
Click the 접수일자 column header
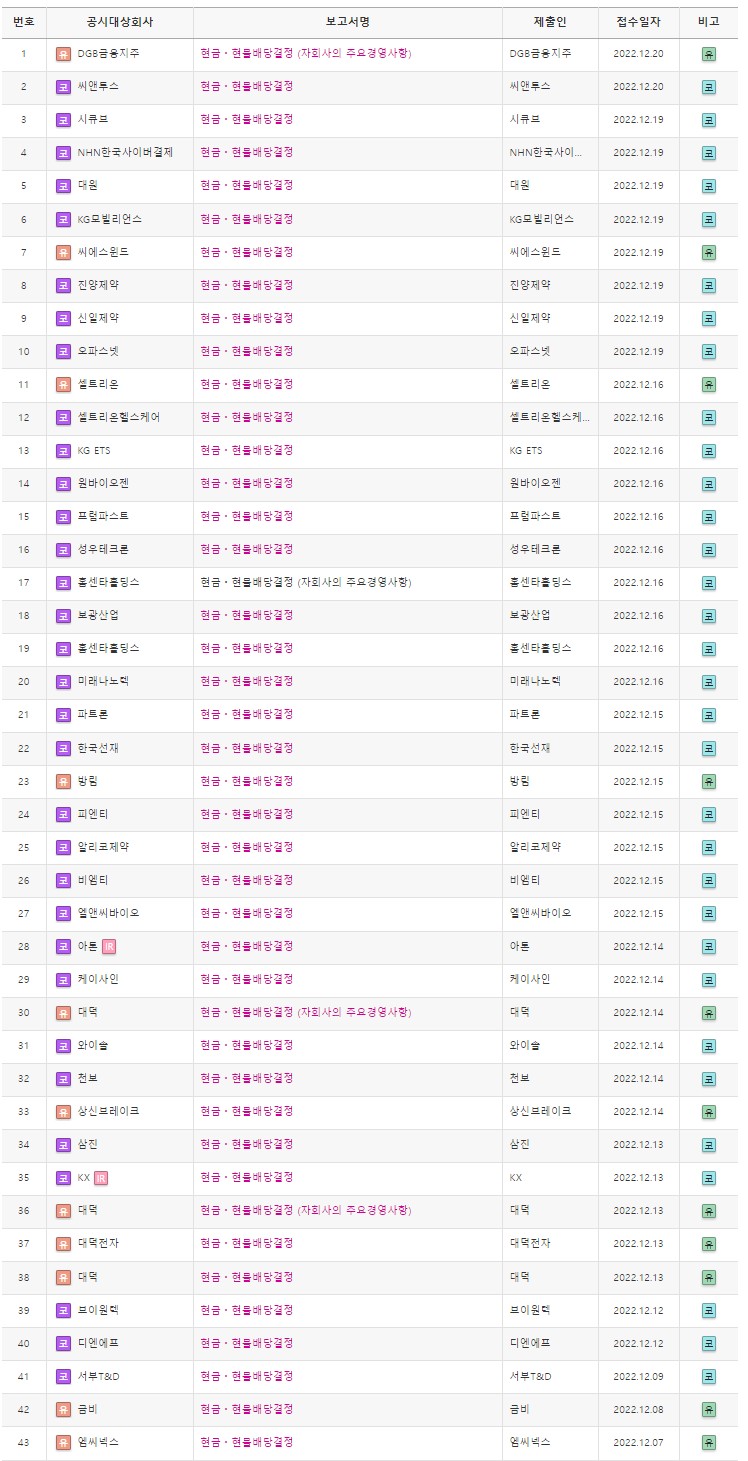pyautogui.click(x=638, y=21)
